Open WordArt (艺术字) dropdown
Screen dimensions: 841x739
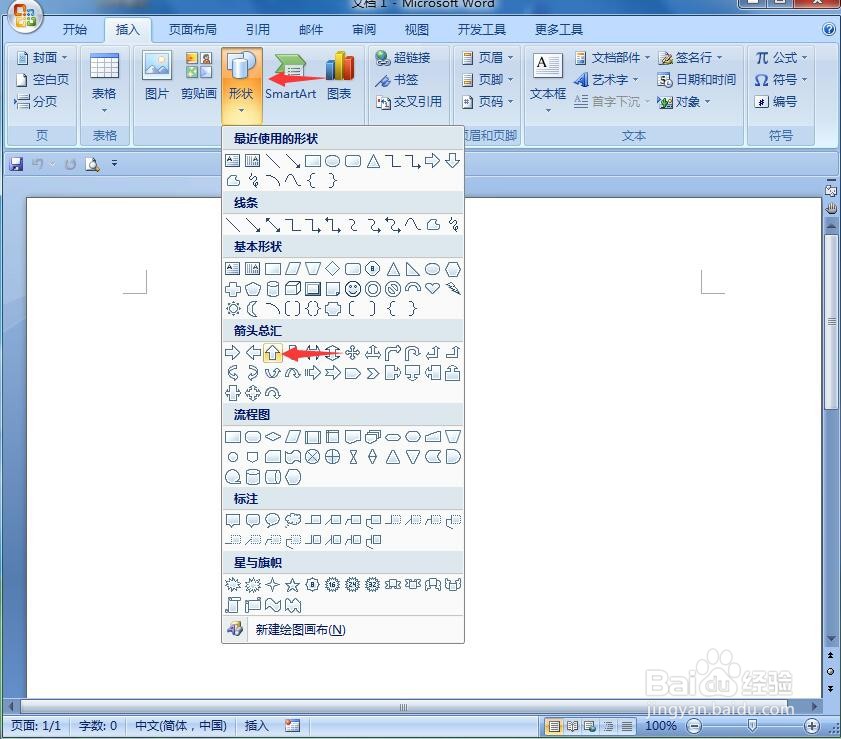click(x=606, y=79)
